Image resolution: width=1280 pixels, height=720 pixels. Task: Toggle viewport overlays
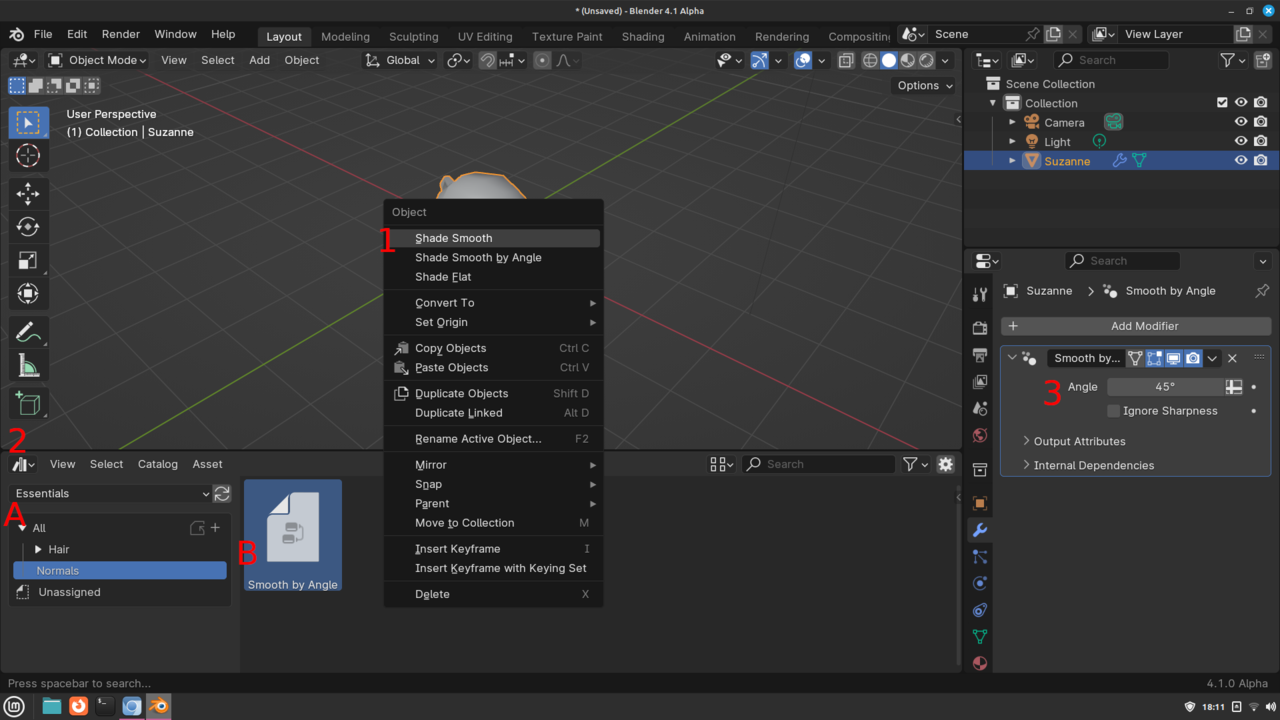tap(803, 60)
